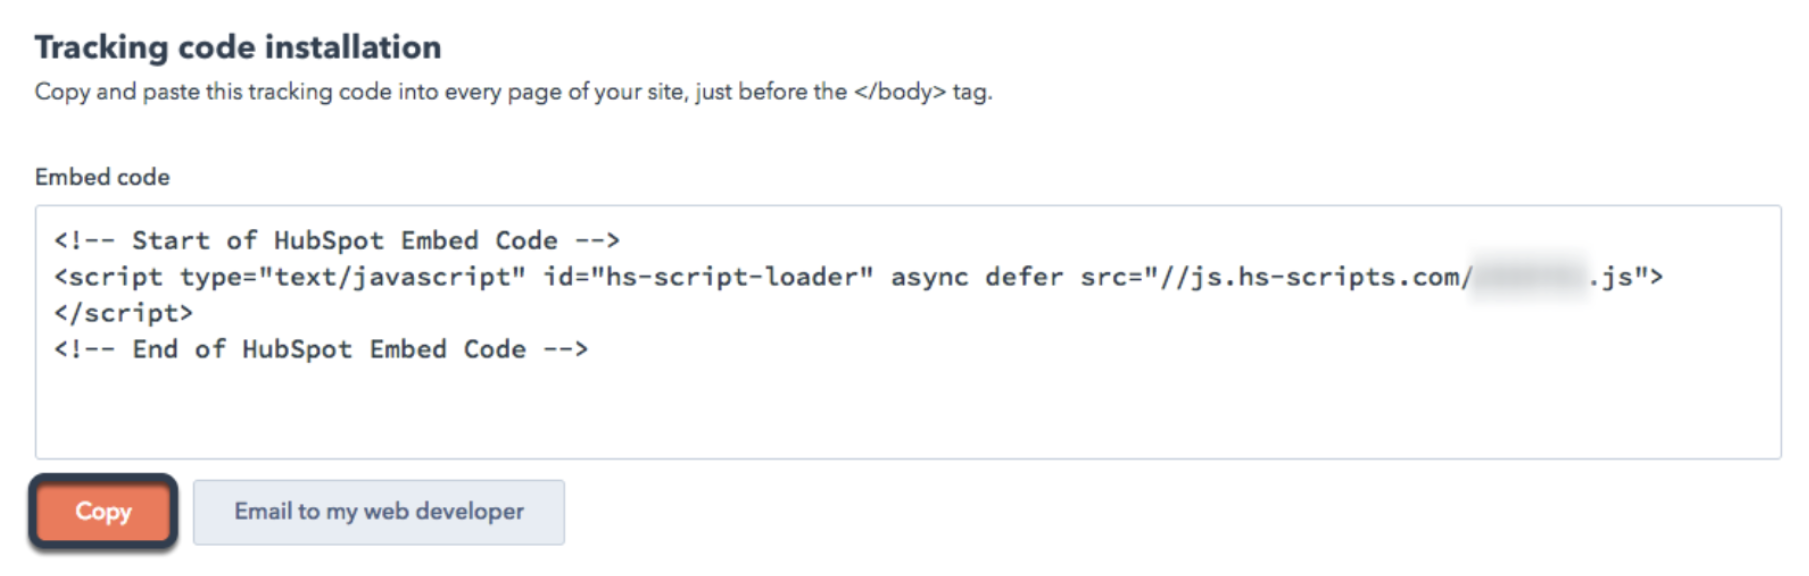Click the orange Copy button
The width and height of the screenshot is (1809, 576).
click(x=103, y=512)
